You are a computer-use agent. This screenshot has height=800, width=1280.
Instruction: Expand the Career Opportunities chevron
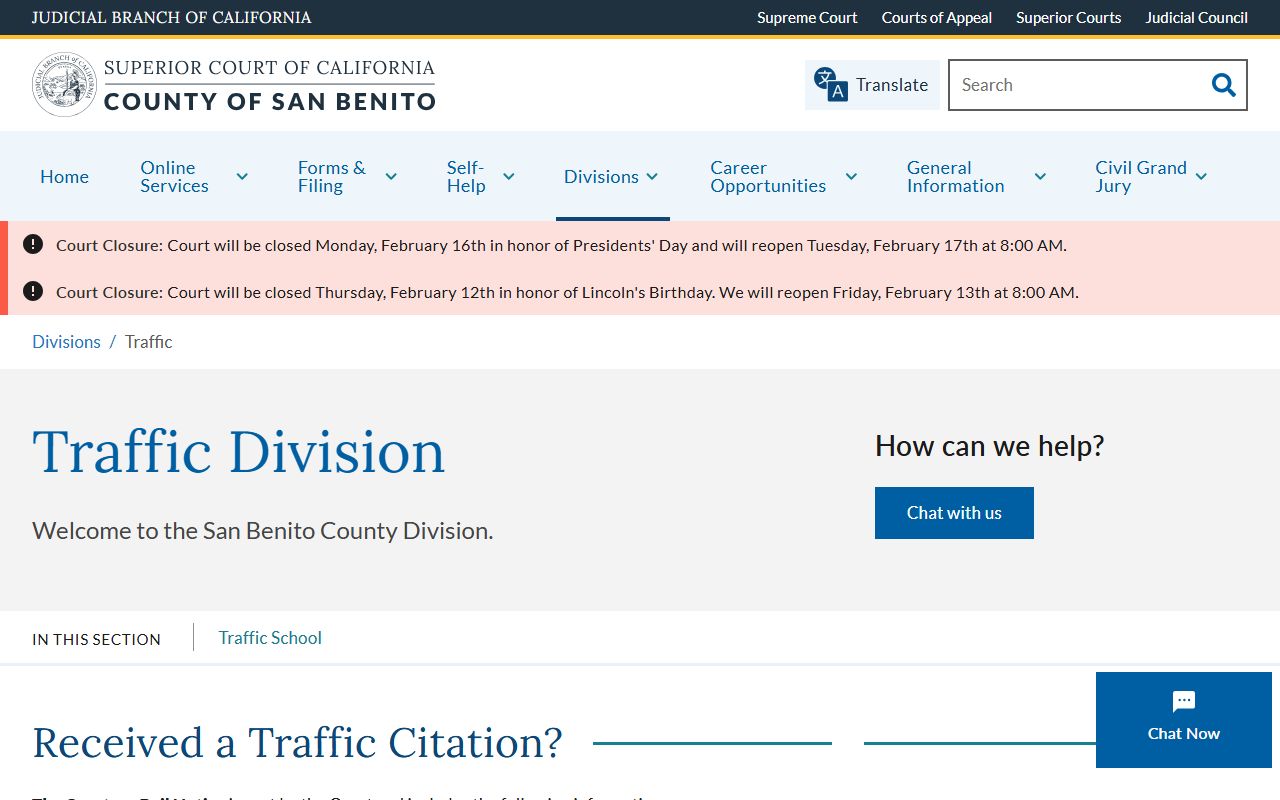851,177
